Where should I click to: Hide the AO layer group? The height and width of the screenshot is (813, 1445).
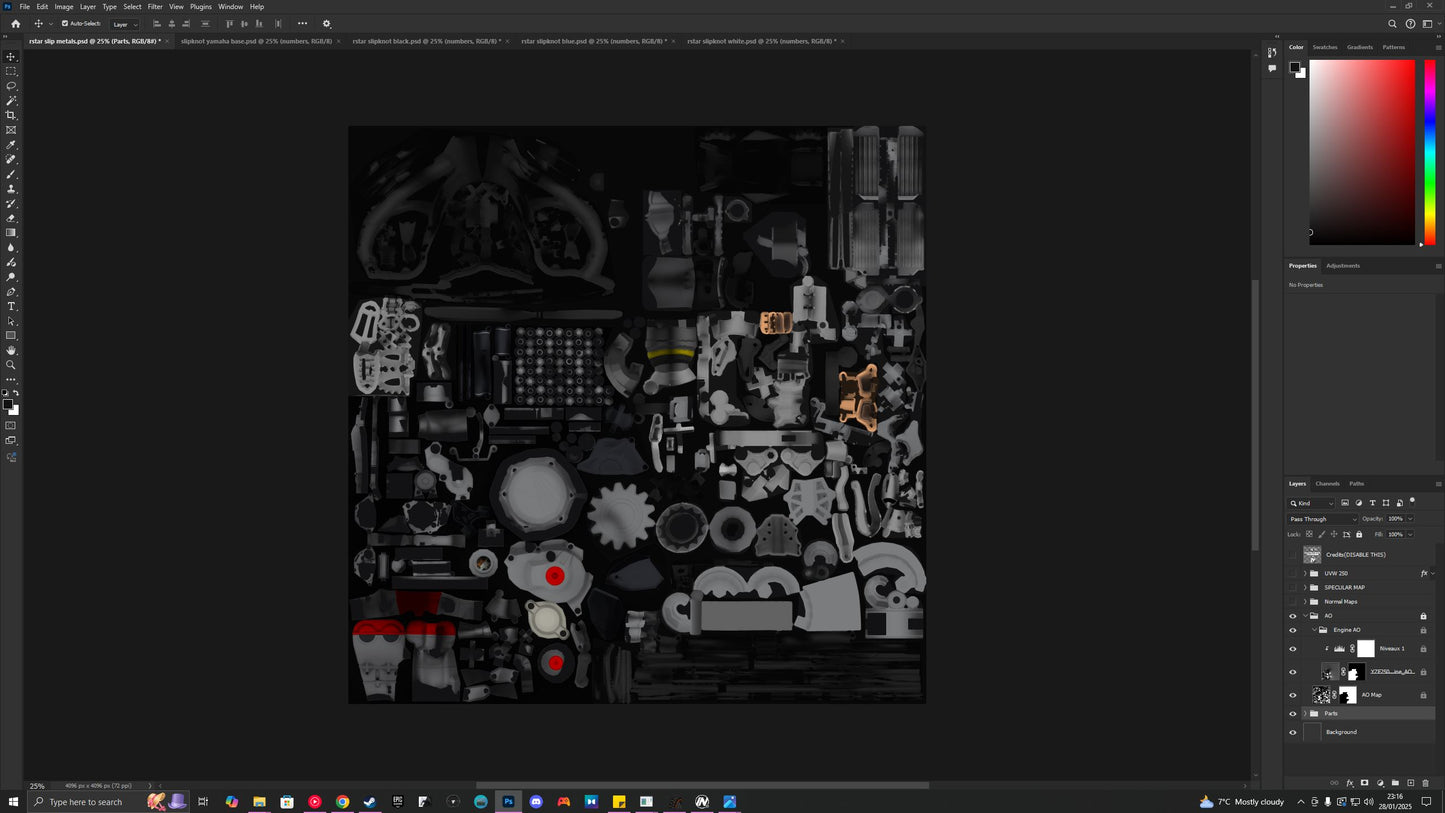pos(1292,615)
